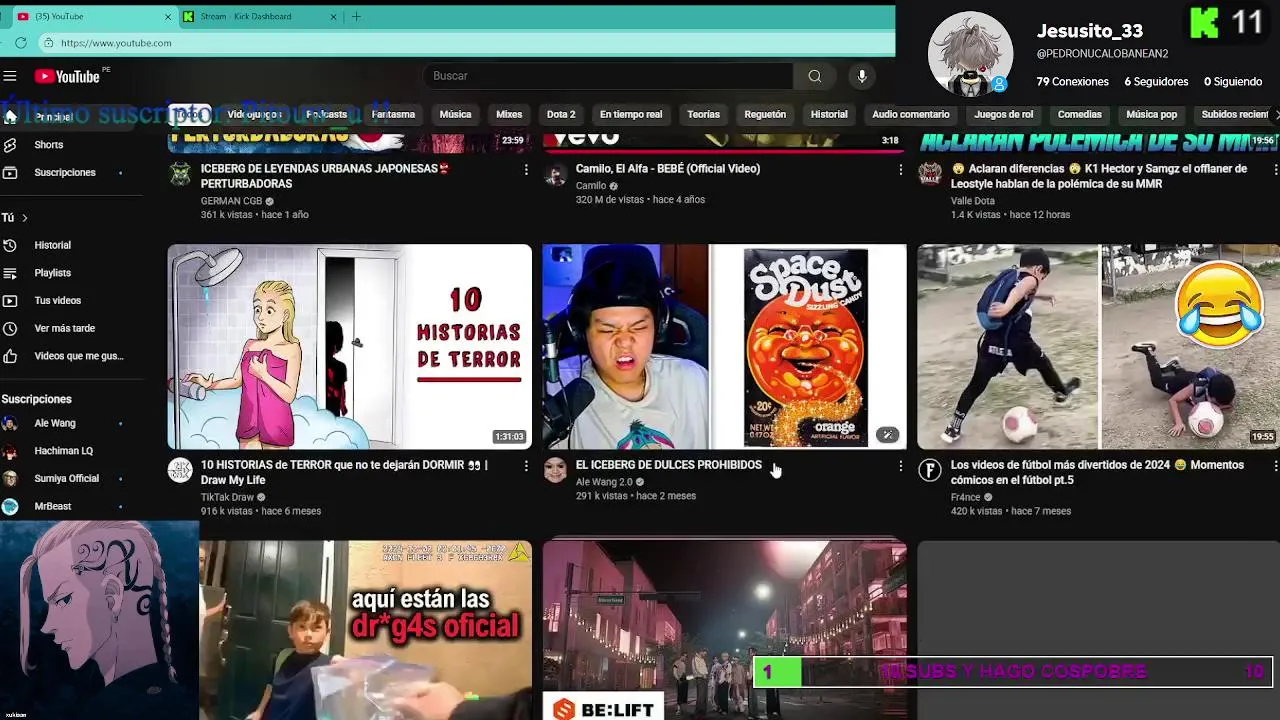Image resolution: width=1280 pixels, height=720 pixels.
Task: Click EL ICEBERG DE DULCES PROHIBIDOS title
Action: pyautogui.click(x=668, y=465)
